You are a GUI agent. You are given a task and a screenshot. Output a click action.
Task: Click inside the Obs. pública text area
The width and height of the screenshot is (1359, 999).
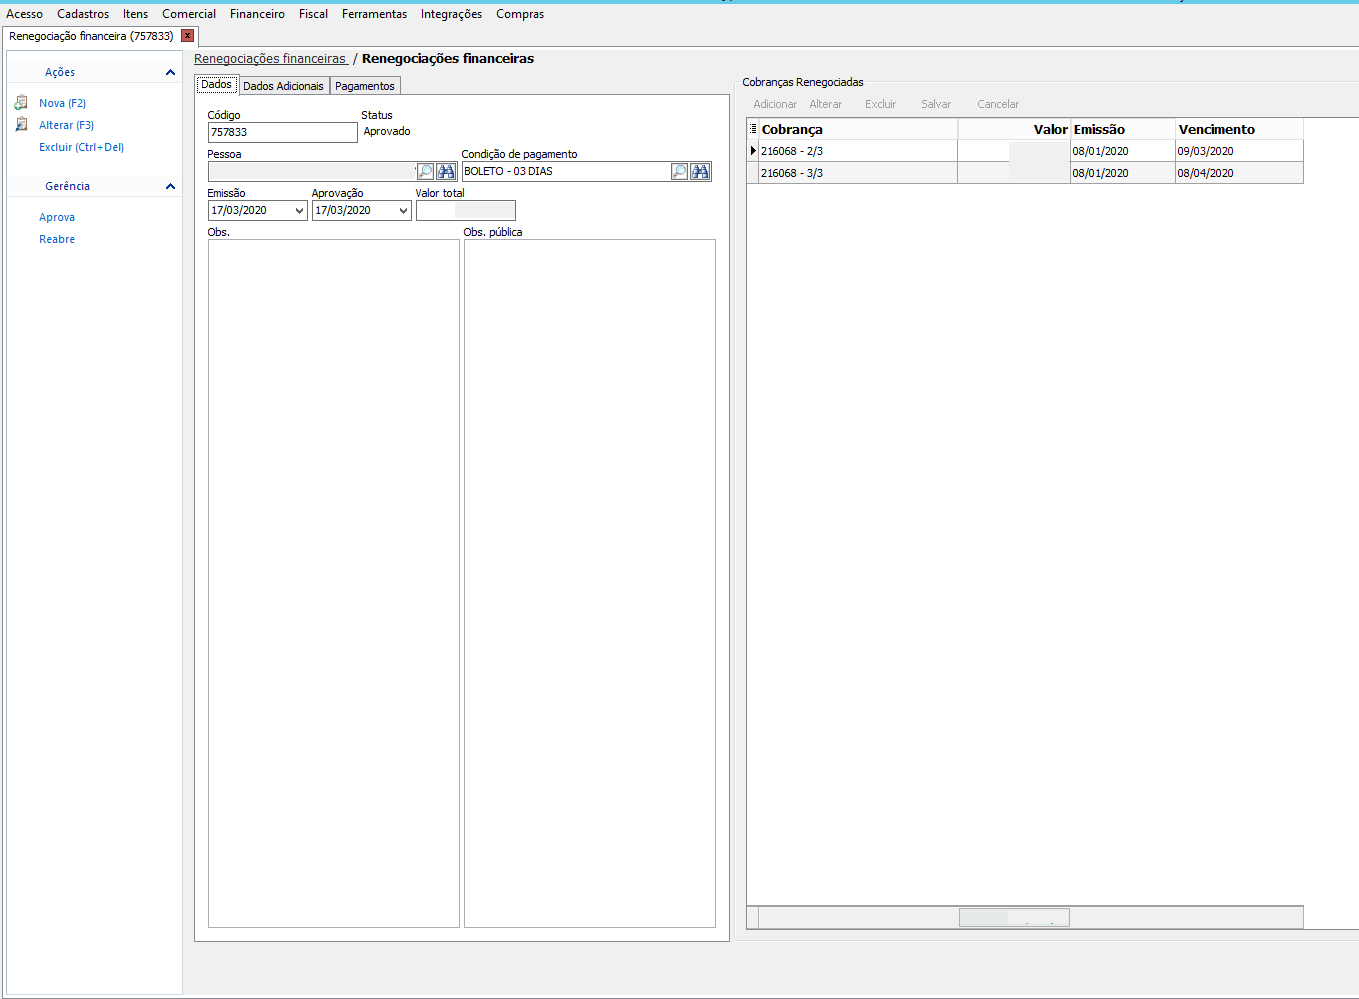click(x=590, y=584)
